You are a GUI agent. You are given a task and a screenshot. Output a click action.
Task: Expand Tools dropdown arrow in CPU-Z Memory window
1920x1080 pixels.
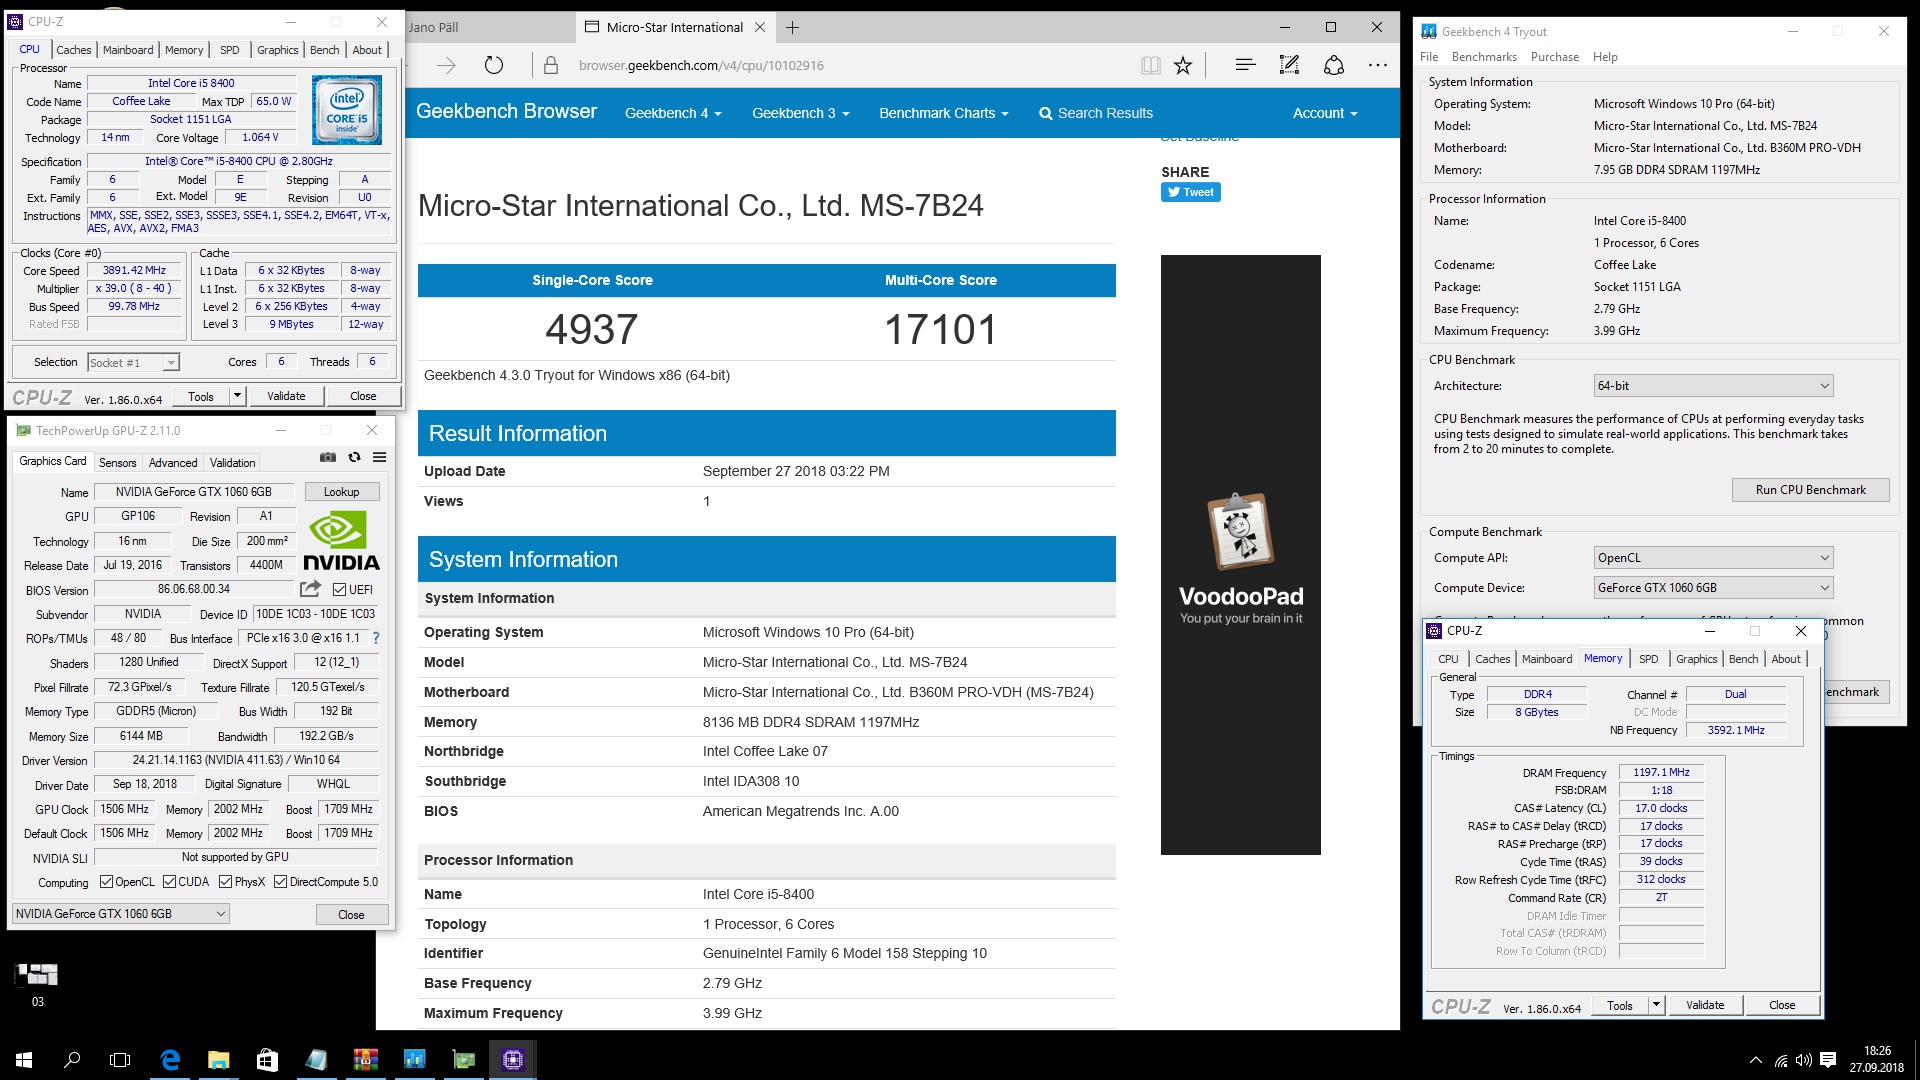pos(1656,1005)
